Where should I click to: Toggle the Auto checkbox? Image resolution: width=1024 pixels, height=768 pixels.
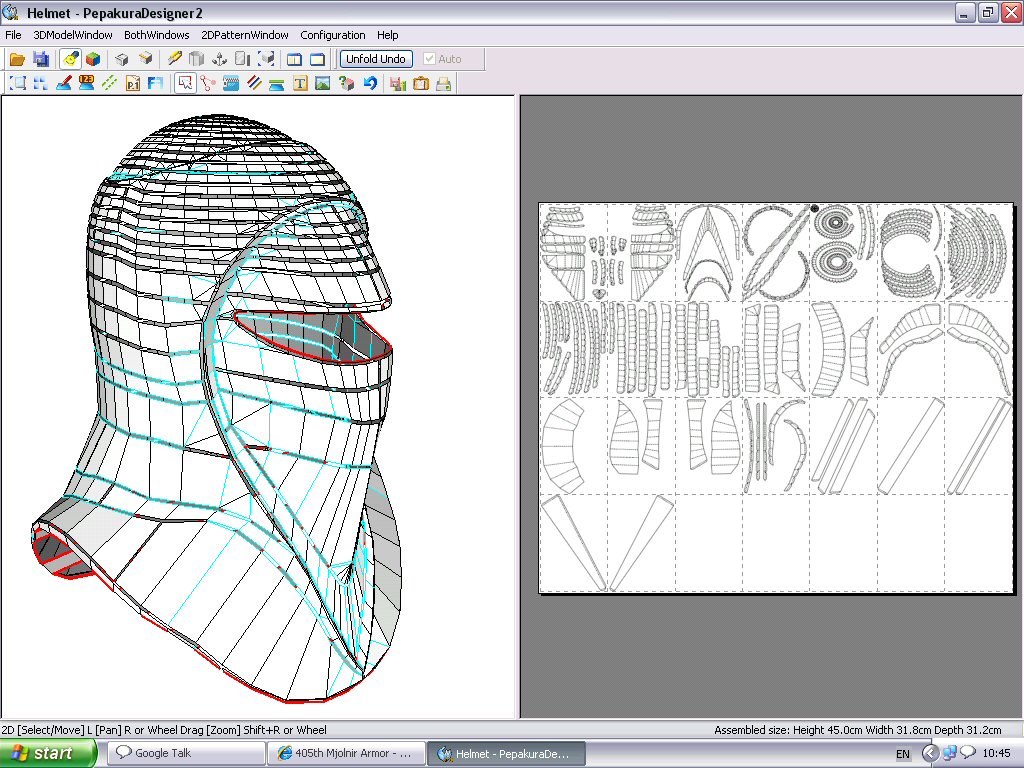click(x=429, y=59)
